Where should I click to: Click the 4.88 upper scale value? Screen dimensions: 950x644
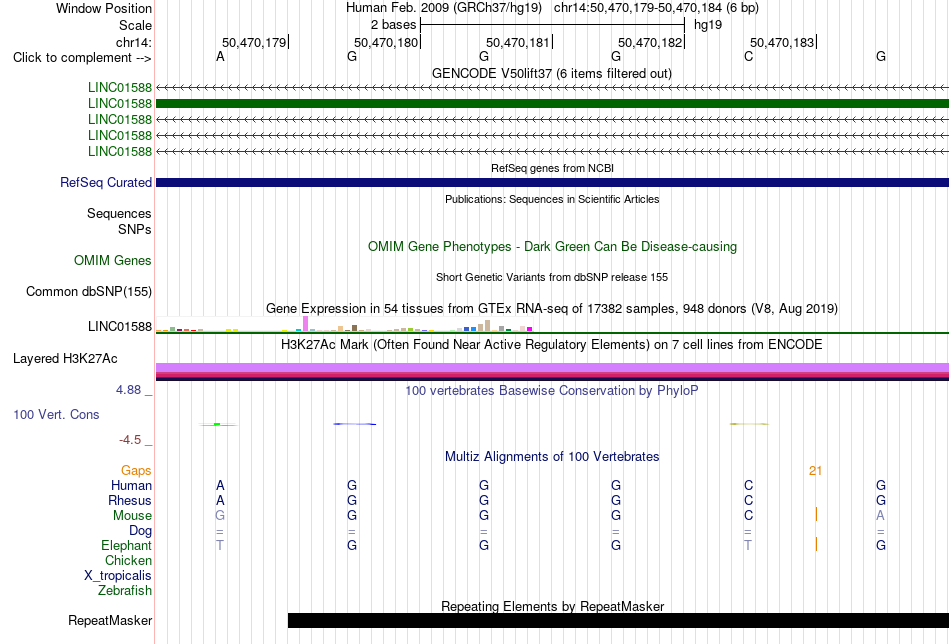(128, 390)
